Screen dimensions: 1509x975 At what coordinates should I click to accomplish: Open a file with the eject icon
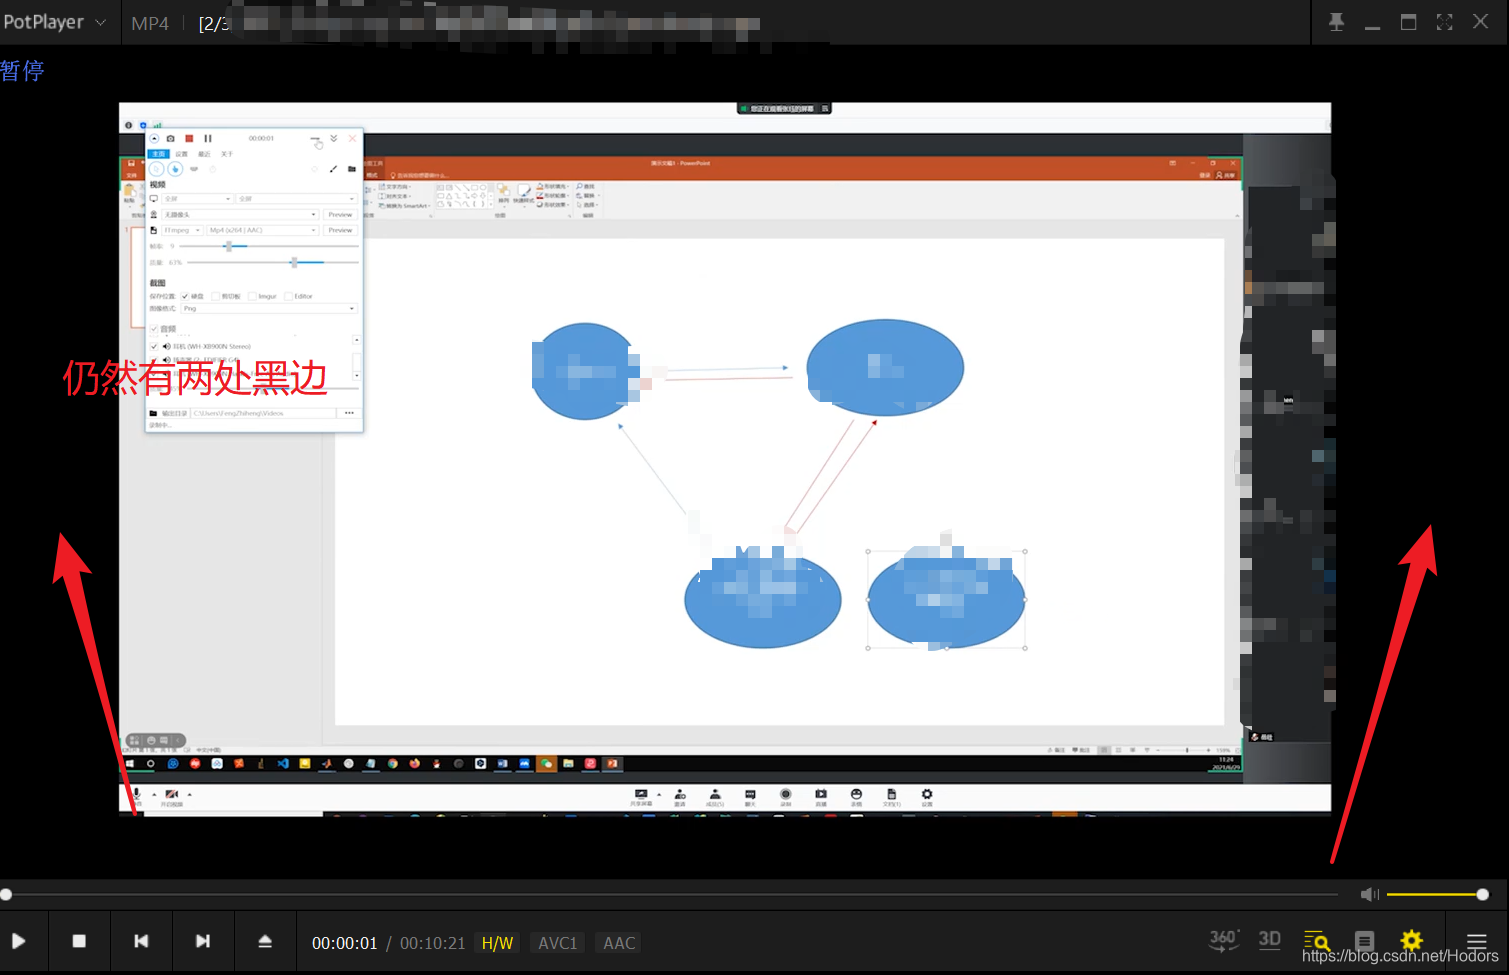(265, 941)
